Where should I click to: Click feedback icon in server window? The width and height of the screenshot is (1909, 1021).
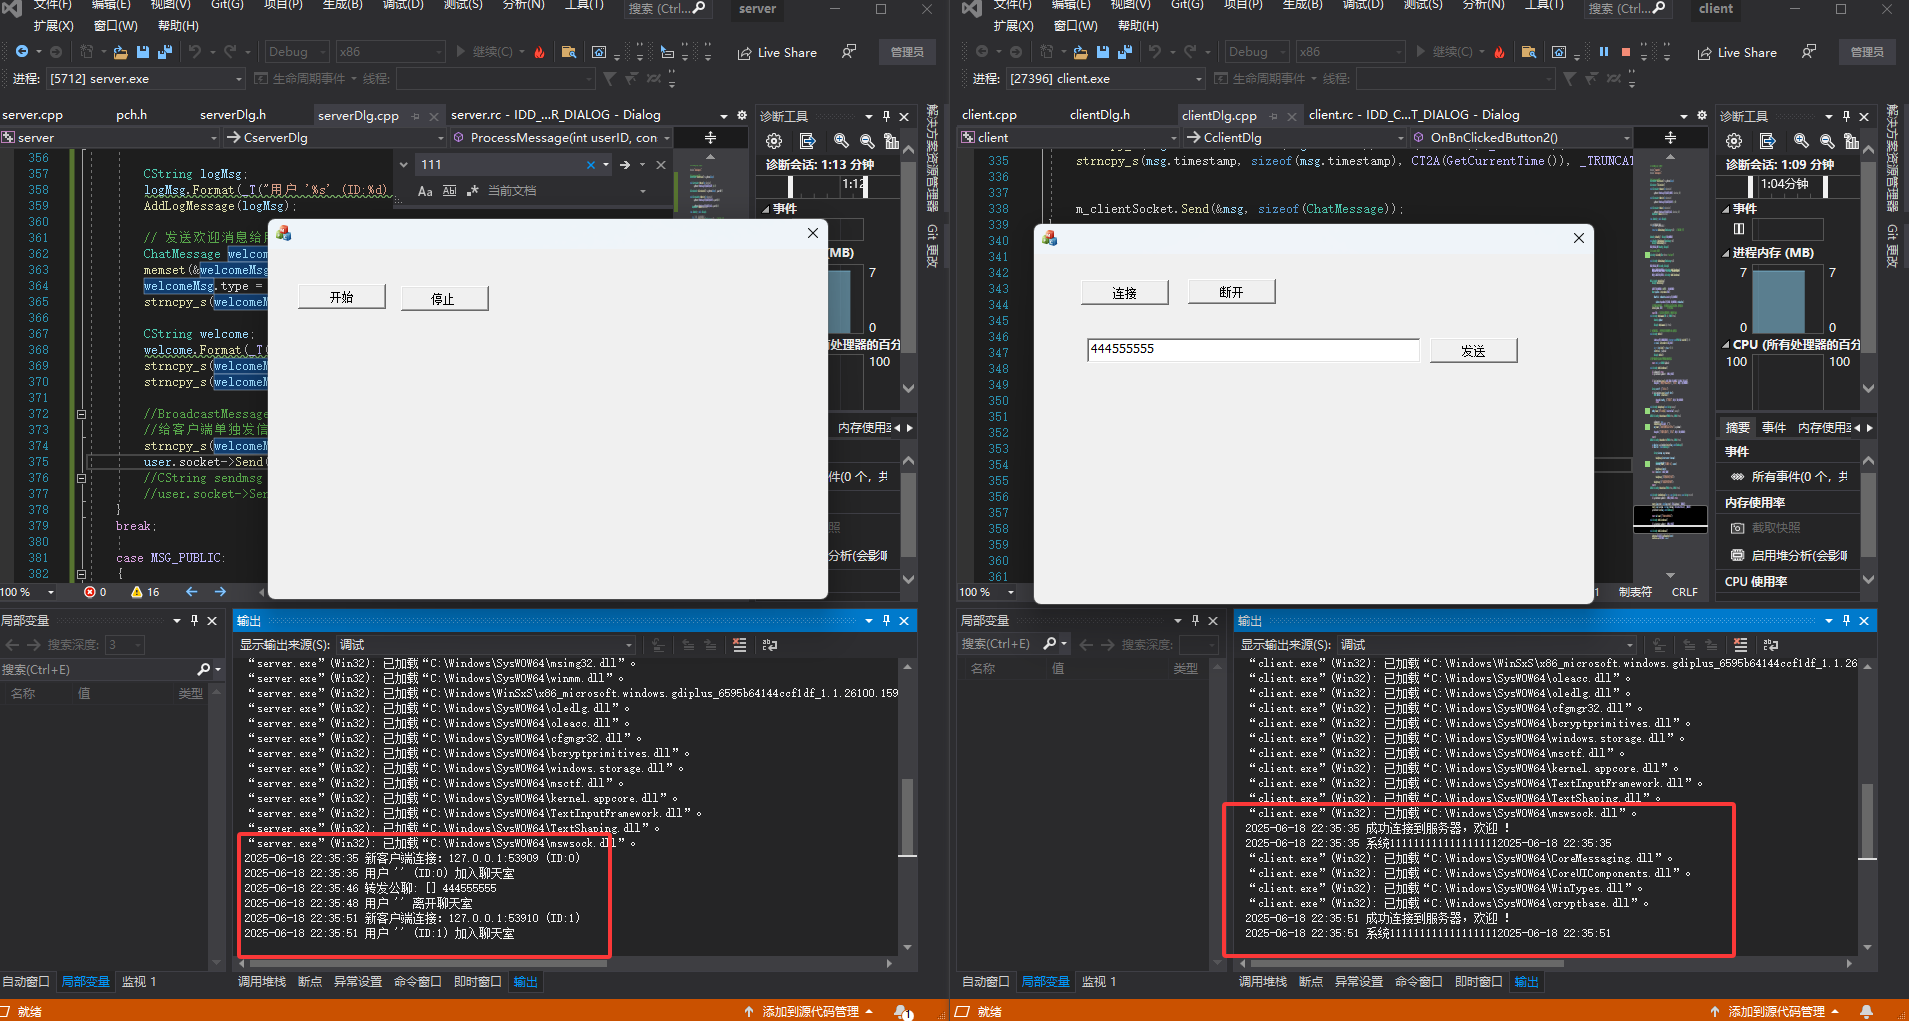[x=849, y=52]
